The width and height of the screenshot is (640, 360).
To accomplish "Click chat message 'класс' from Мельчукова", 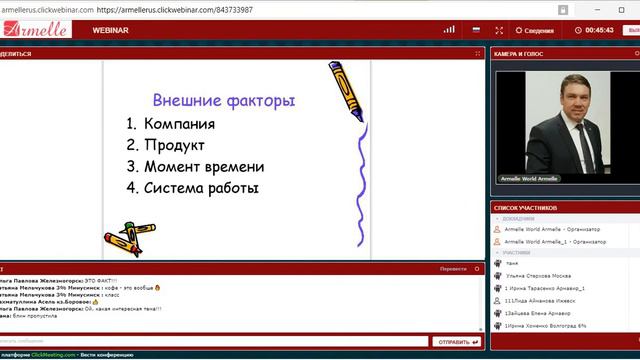I will [112, 295].
